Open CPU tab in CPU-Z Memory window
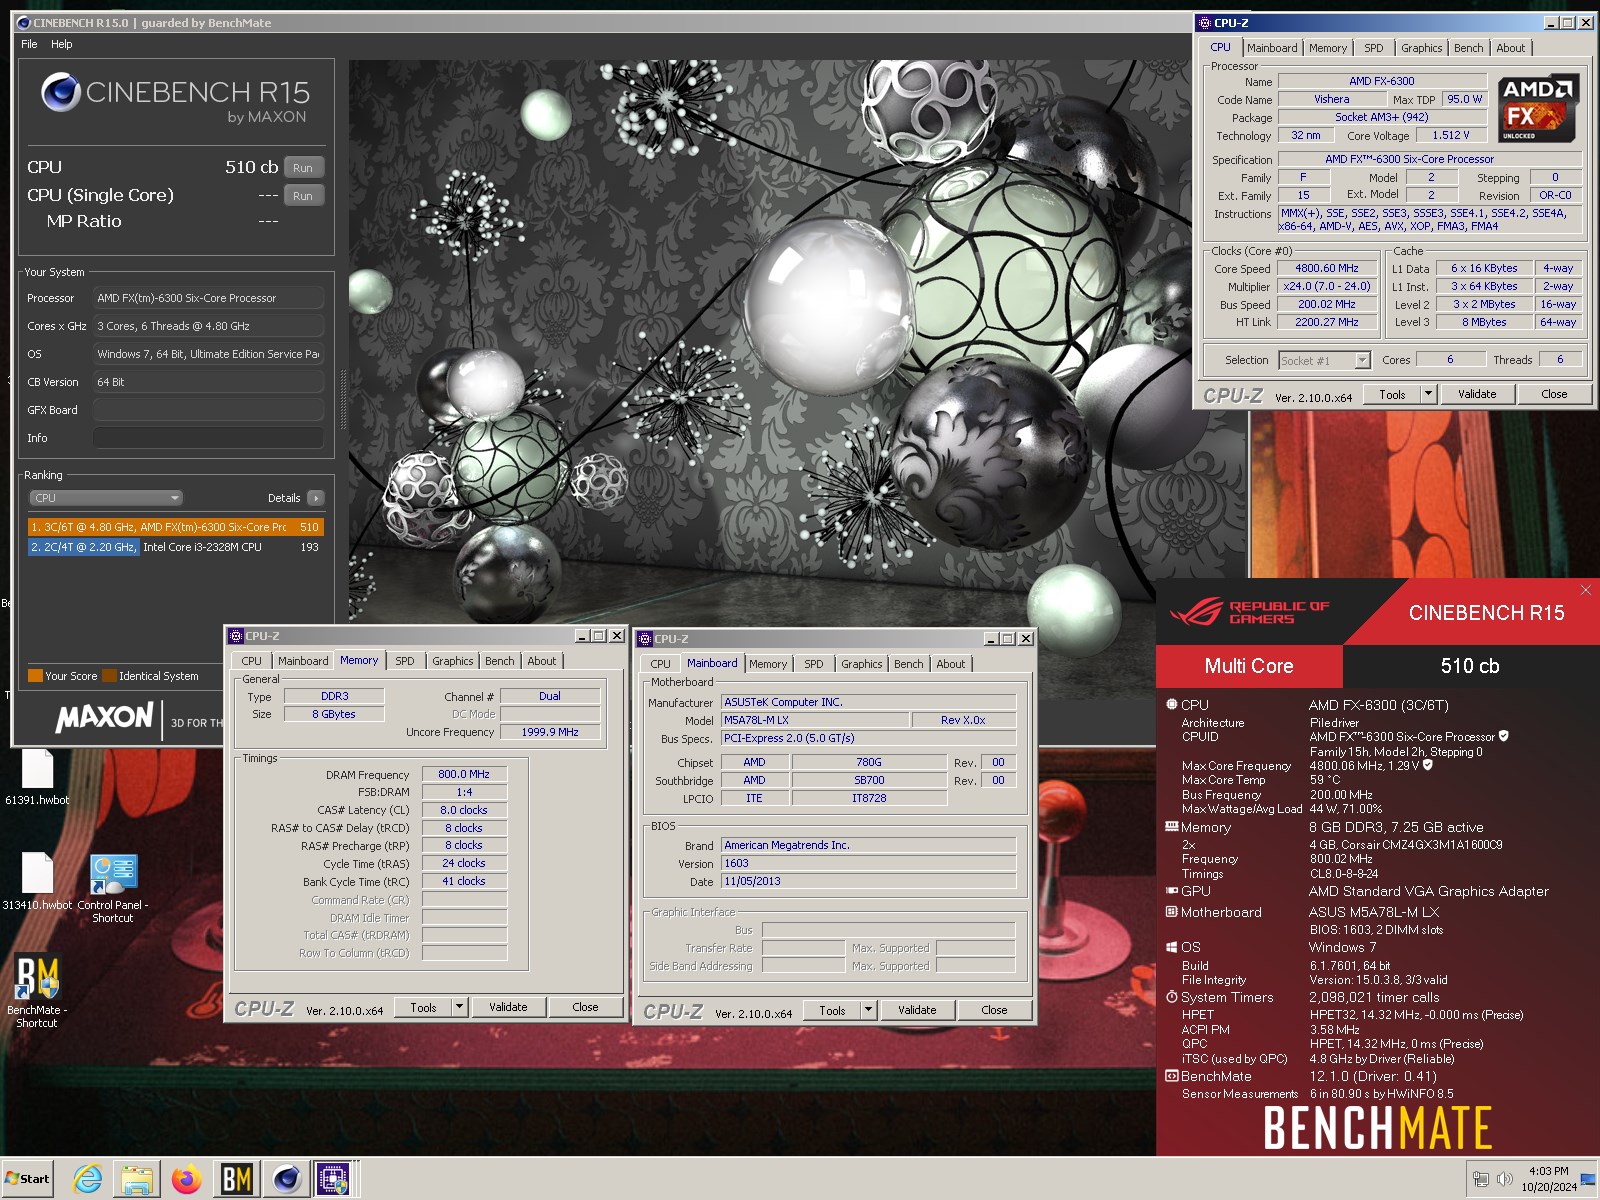Screen dimensions: 1600x1200 [x=251, y=661]
